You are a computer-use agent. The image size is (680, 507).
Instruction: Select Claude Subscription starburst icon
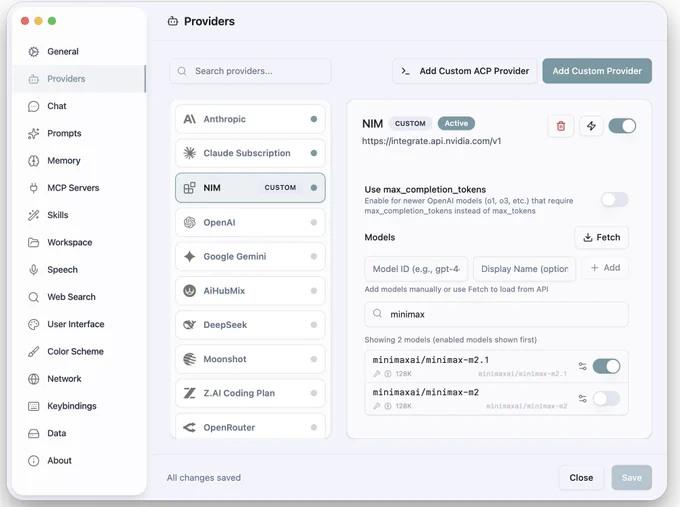coord(190,153)
